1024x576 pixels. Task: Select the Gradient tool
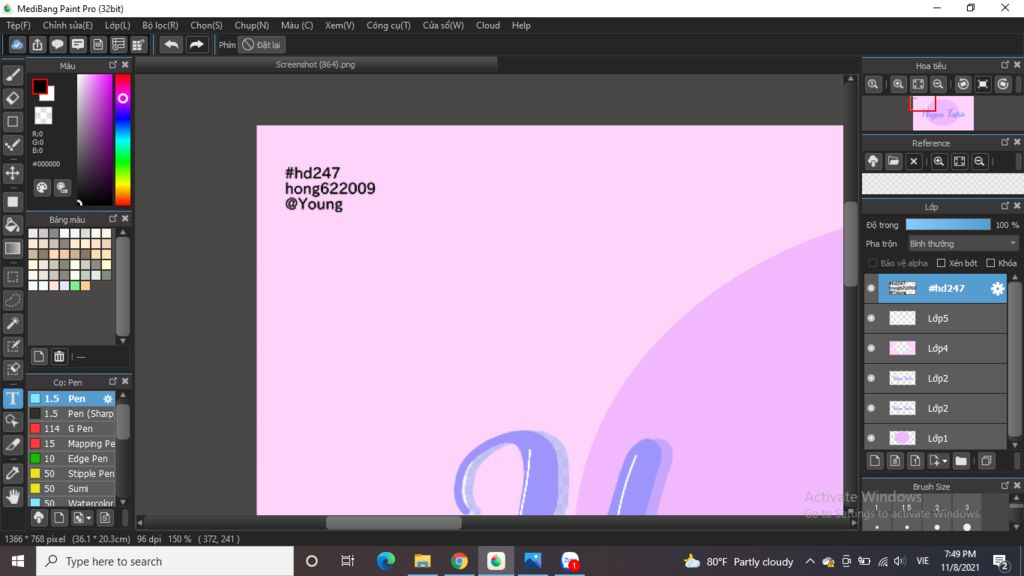tap(12, 249)
